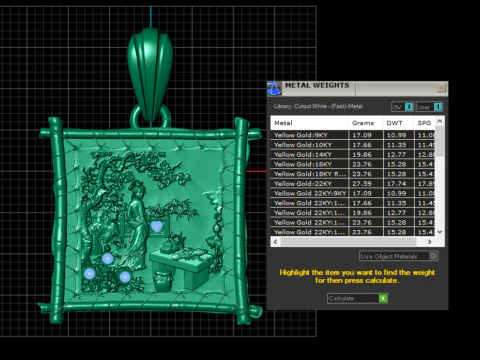Click the Library: Cutout White - (Fast)-Metal label

(318, 106)
